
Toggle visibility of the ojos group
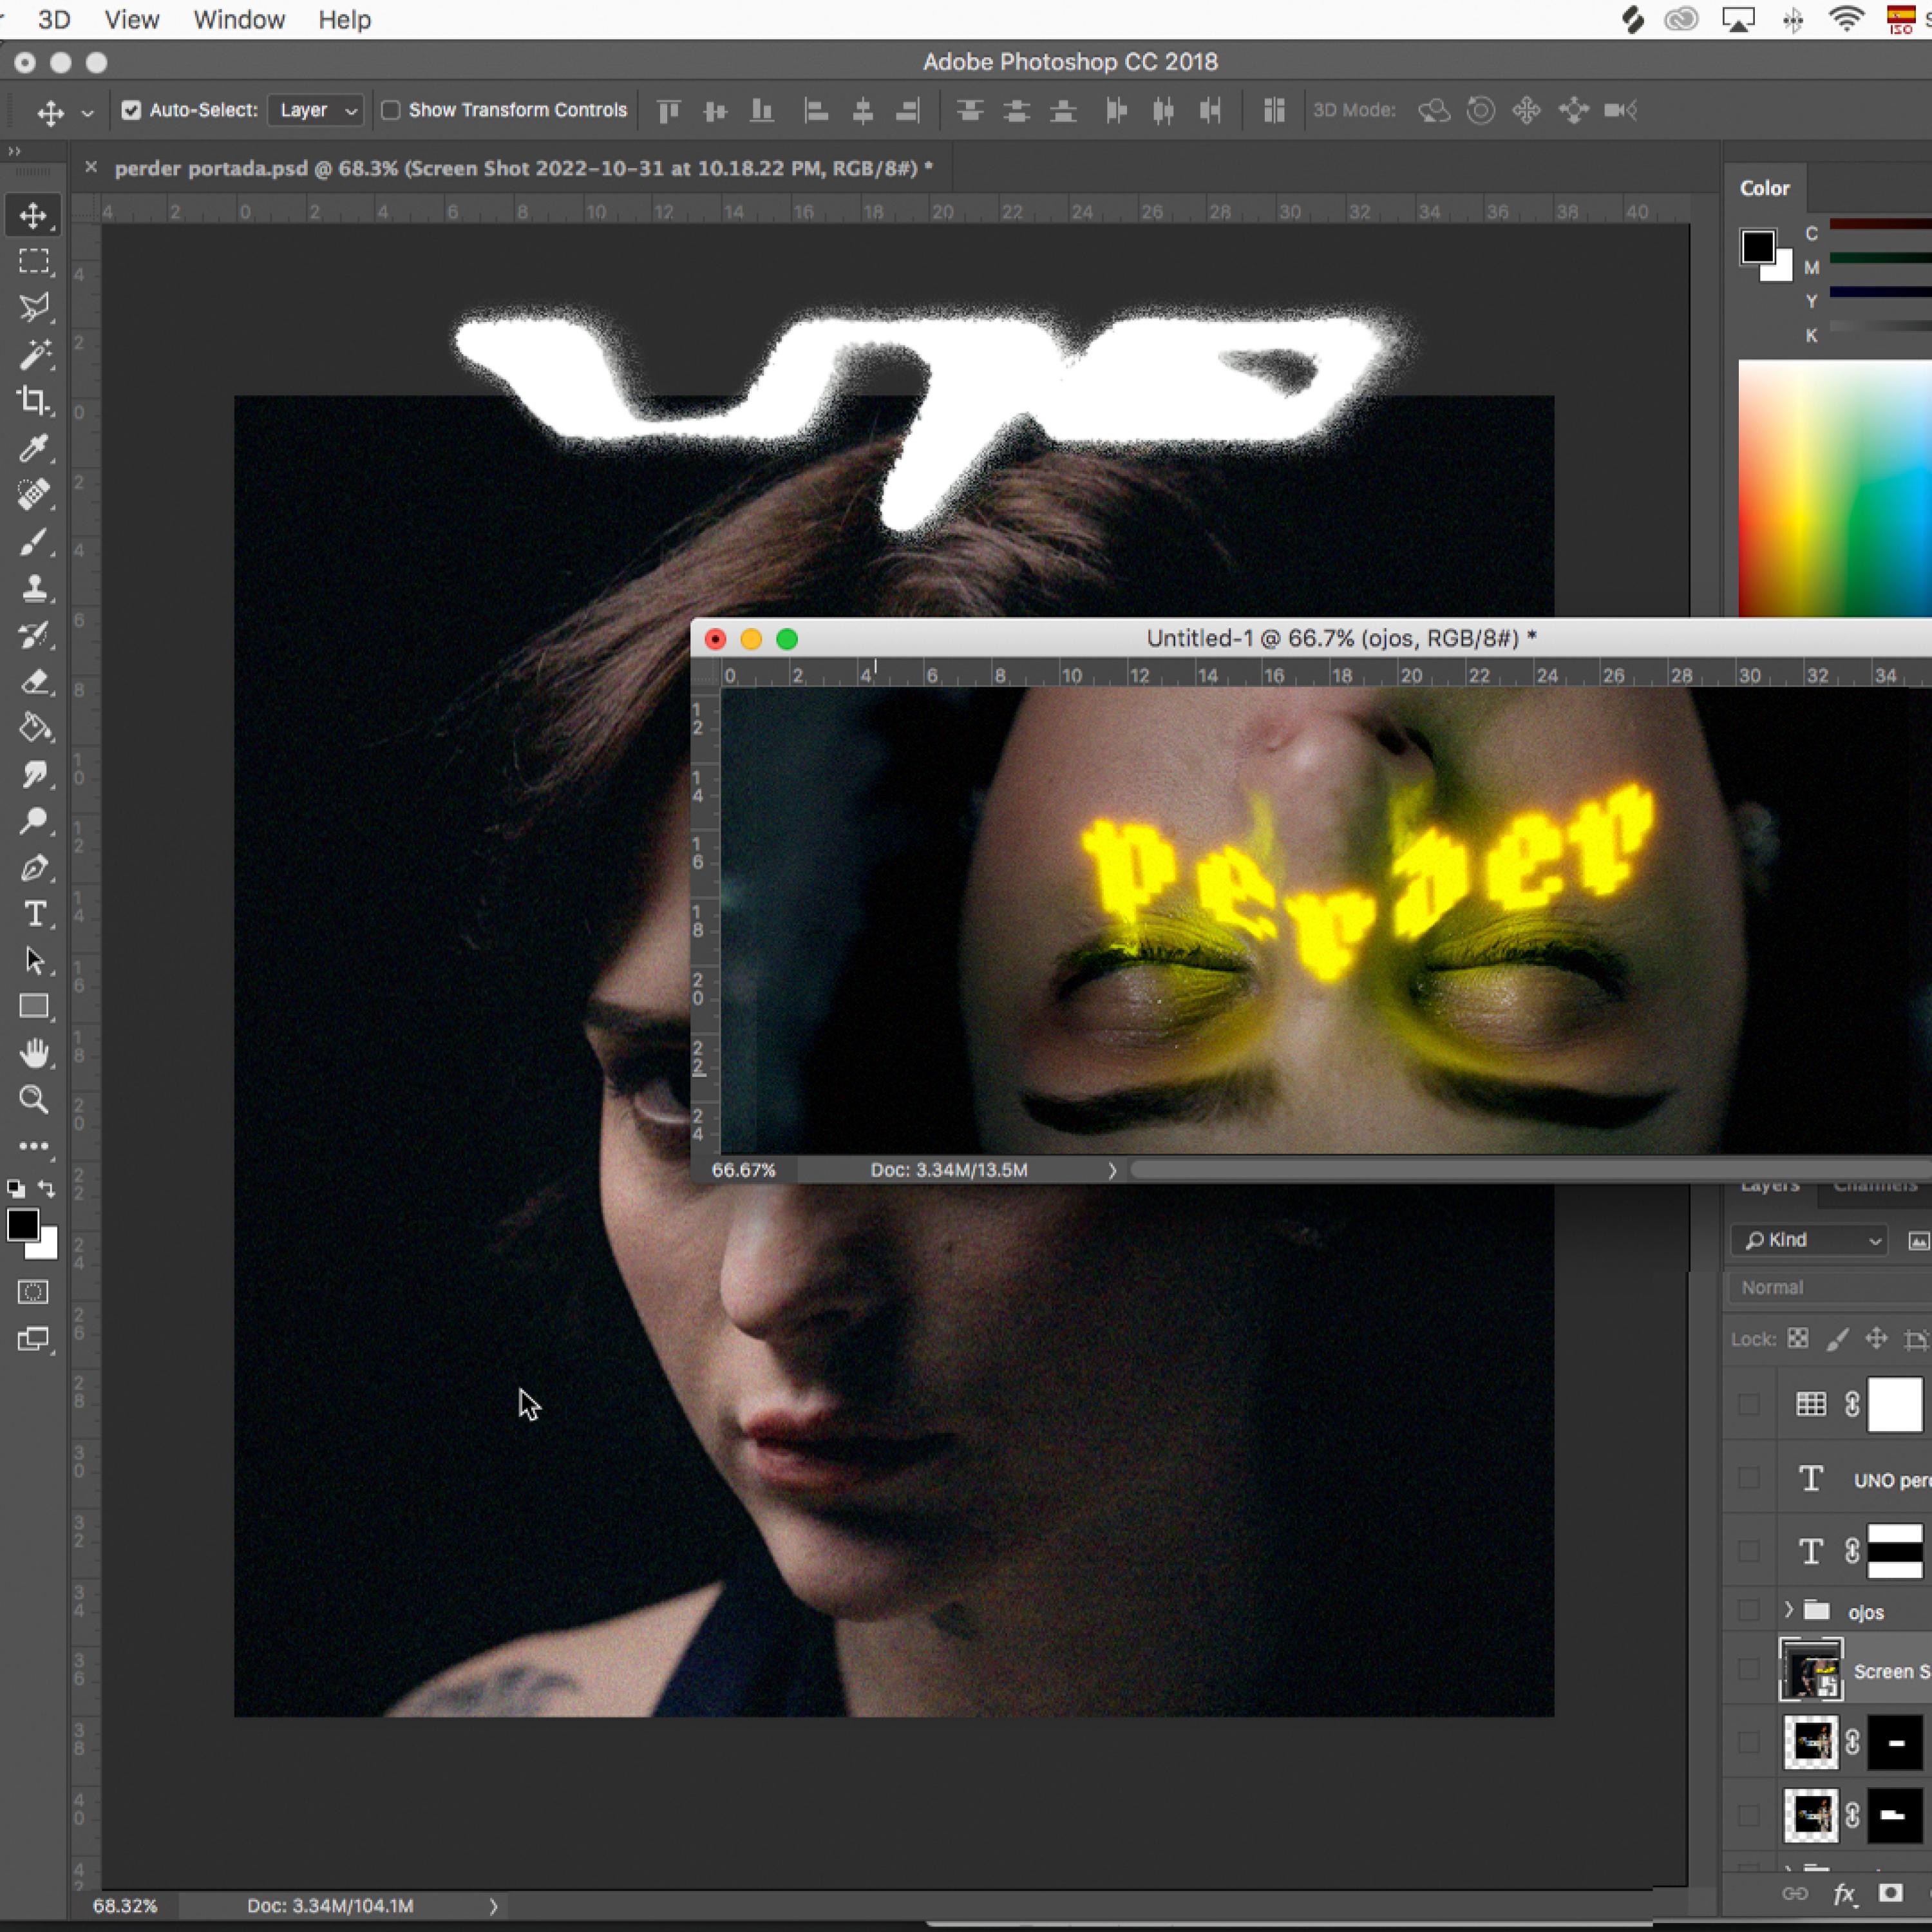pyautogui.click(x=1748, y=1611)
